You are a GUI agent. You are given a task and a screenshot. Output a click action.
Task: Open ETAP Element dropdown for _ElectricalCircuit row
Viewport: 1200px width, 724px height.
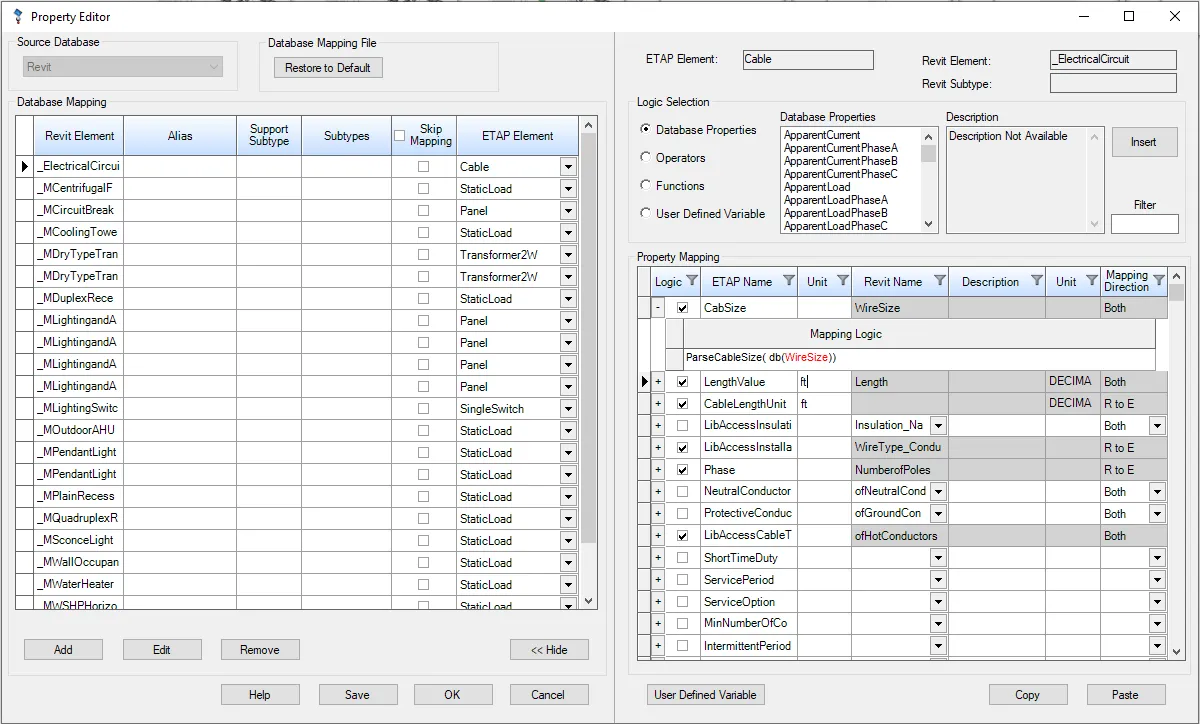click(568, 167)
